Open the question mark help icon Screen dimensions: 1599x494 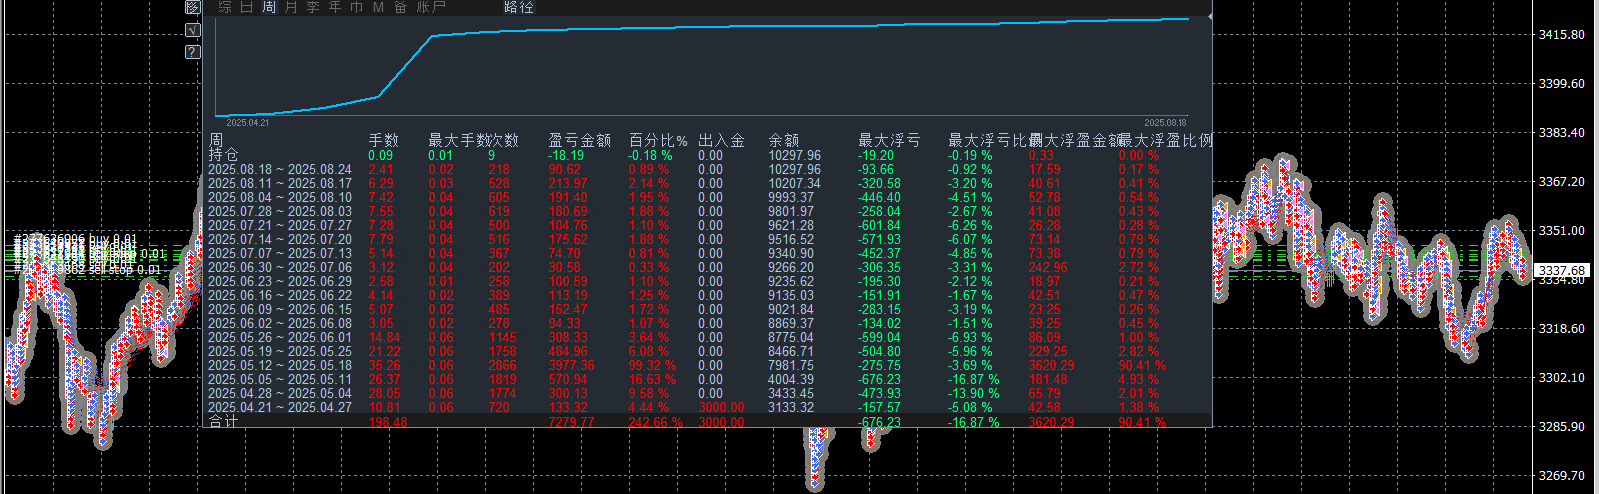(192, 51)
